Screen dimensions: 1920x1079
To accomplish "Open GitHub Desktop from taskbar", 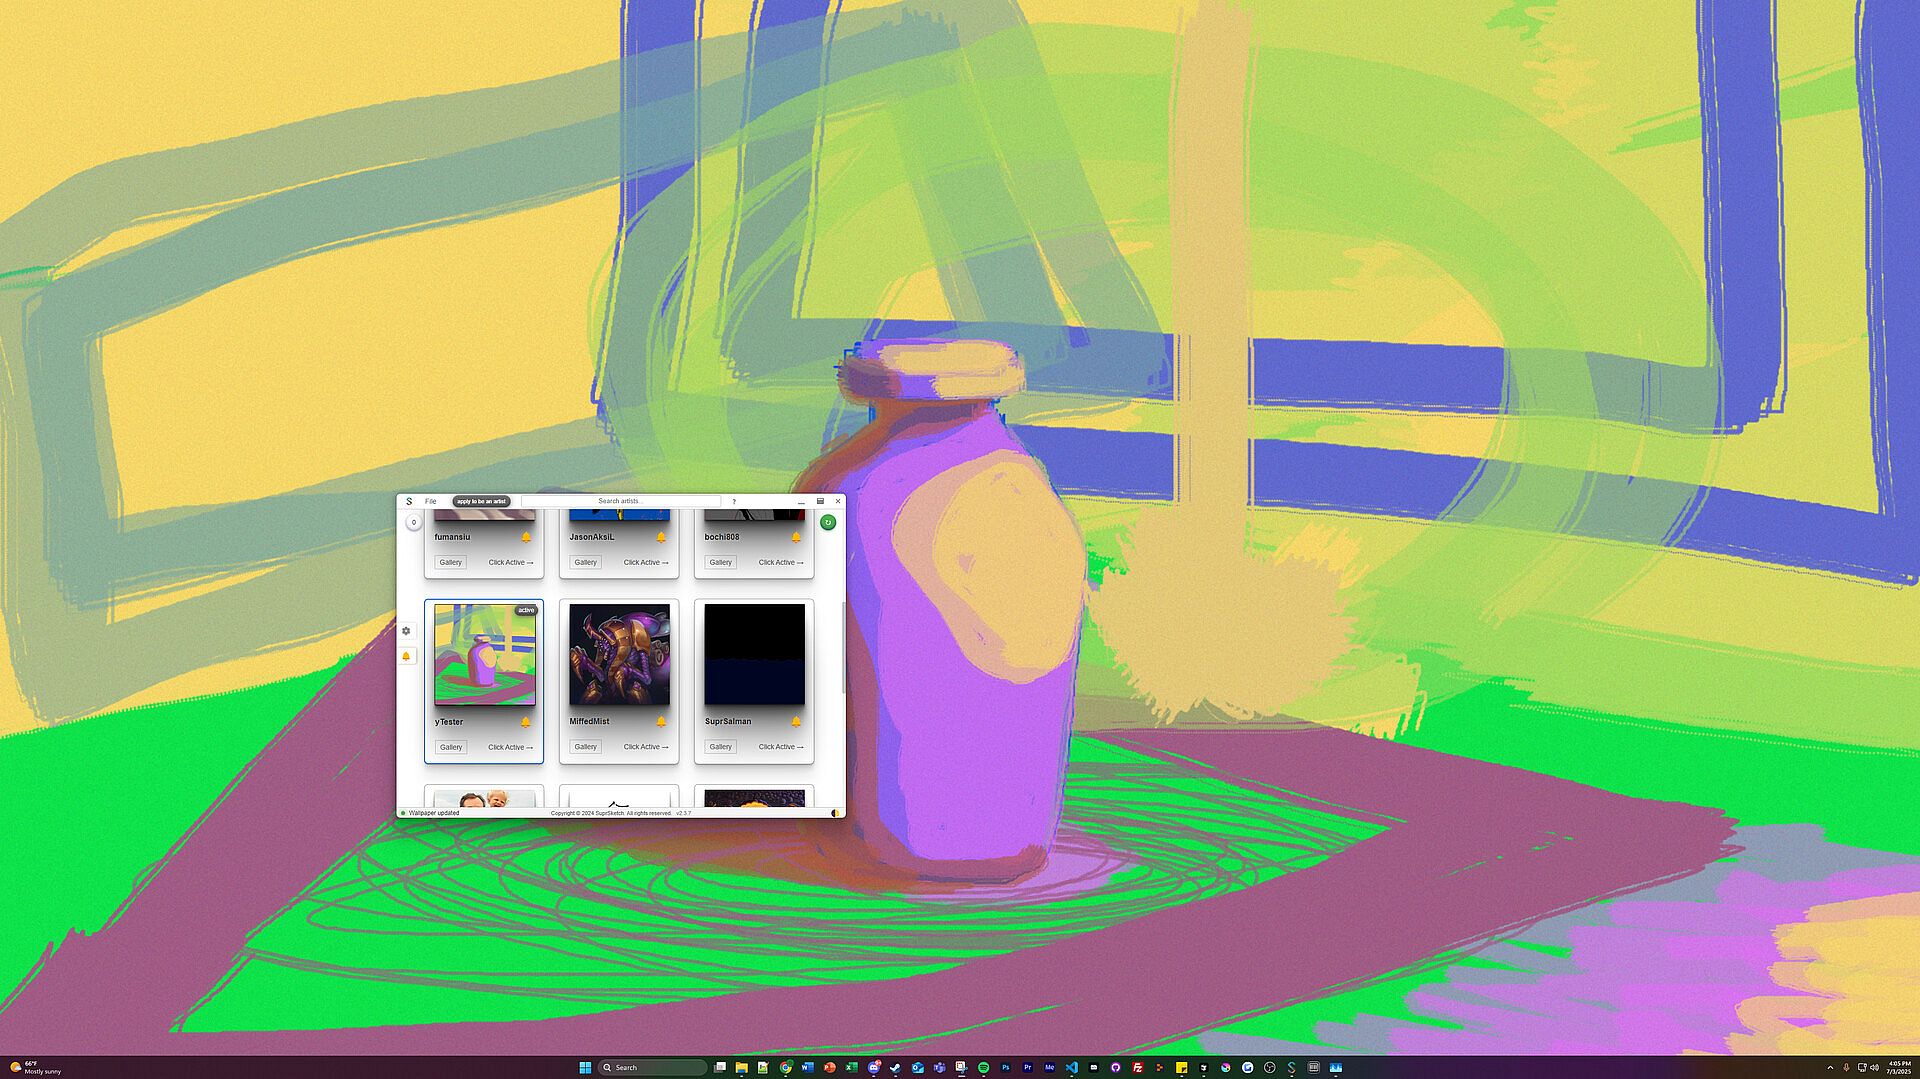I will (x=1115, y=1067).
